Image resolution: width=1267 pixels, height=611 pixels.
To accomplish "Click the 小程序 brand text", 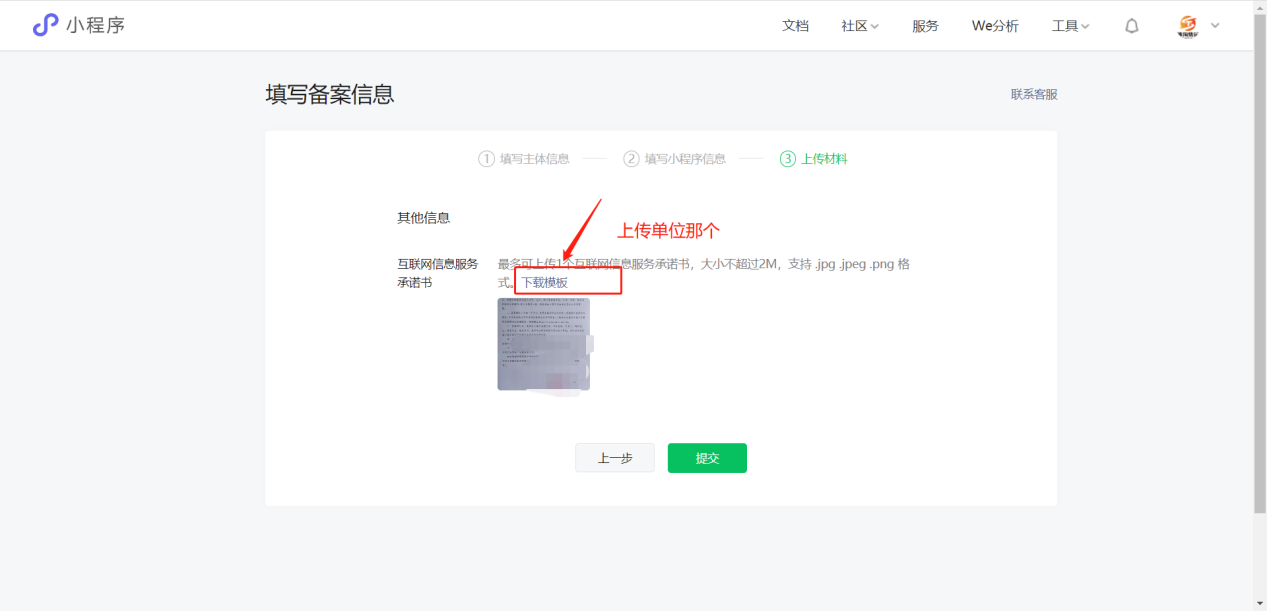I will [96, 26].
